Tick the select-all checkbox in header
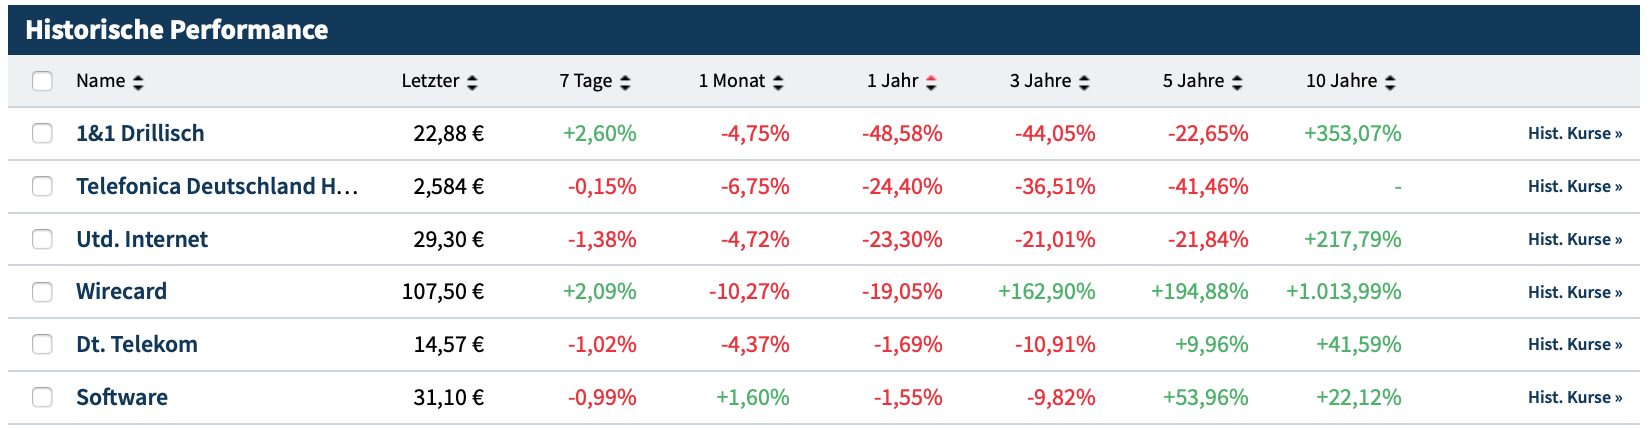 click(x=42, y=81)
